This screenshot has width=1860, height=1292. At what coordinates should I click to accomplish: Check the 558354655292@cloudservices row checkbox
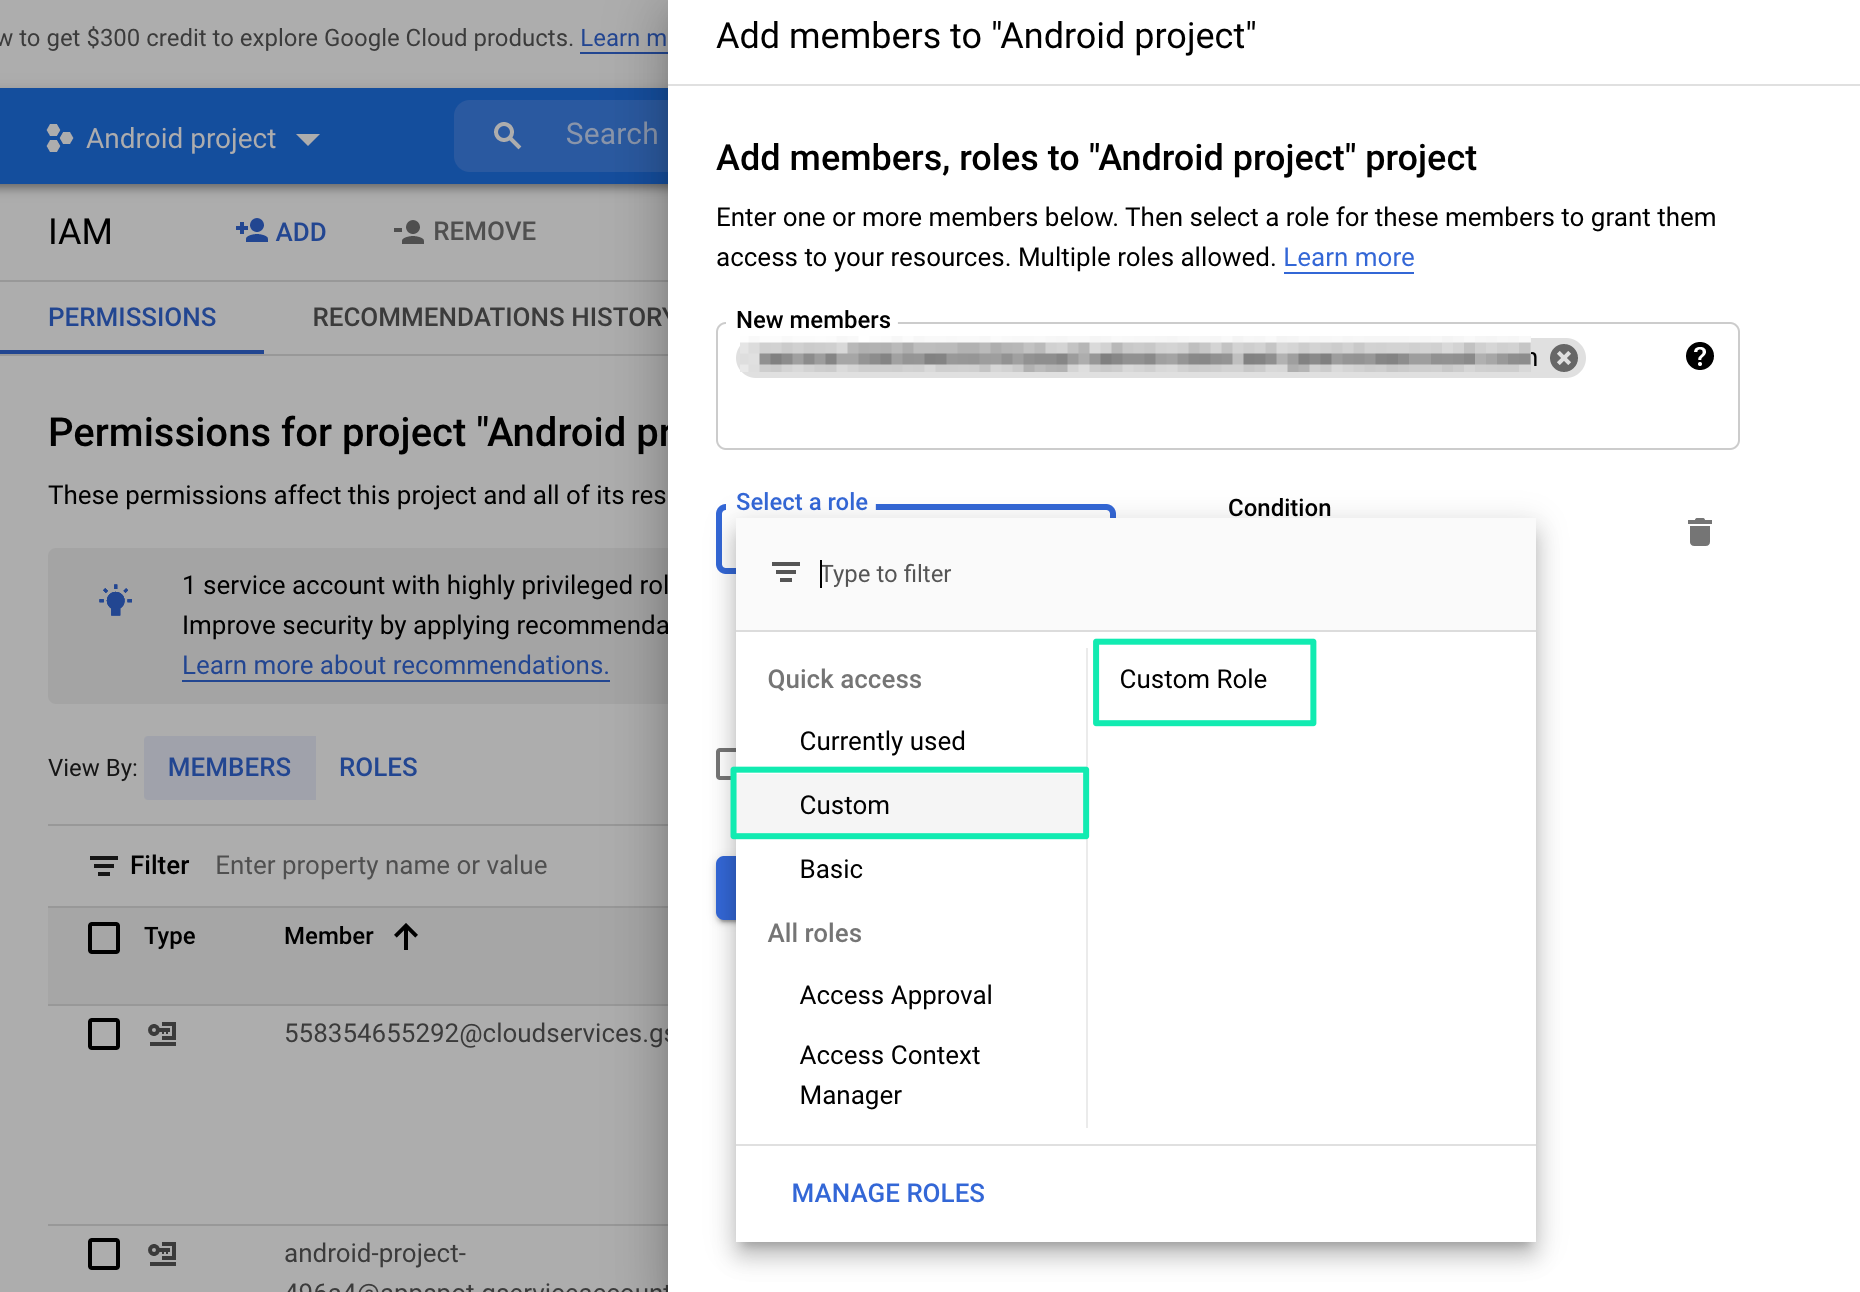coord(104,1034)
